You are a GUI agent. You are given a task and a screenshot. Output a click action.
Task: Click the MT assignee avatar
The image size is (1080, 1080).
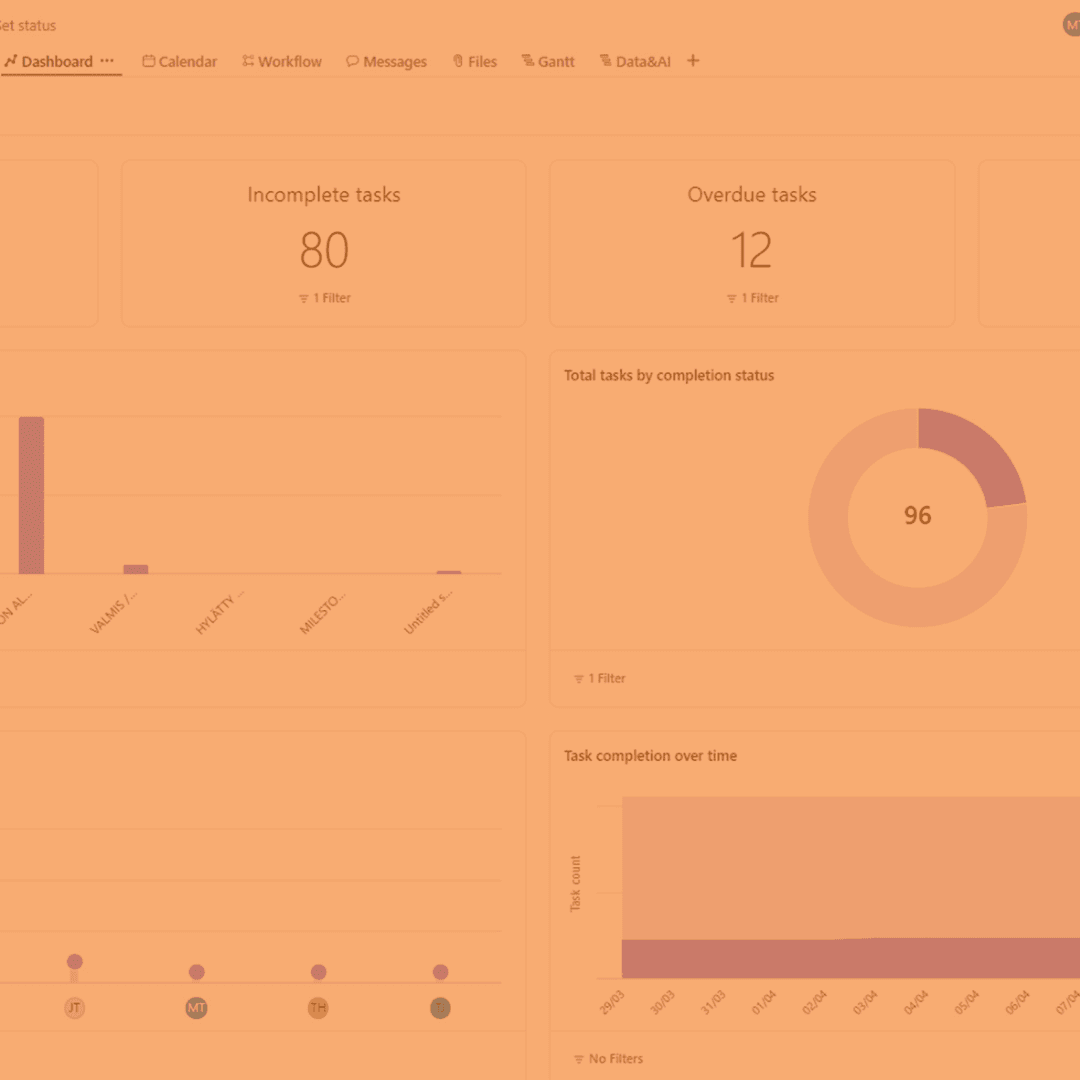196,1008
